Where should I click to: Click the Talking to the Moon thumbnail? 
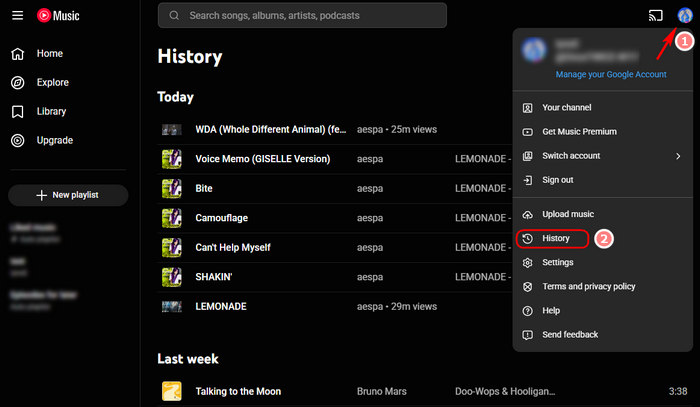point(171,391)
